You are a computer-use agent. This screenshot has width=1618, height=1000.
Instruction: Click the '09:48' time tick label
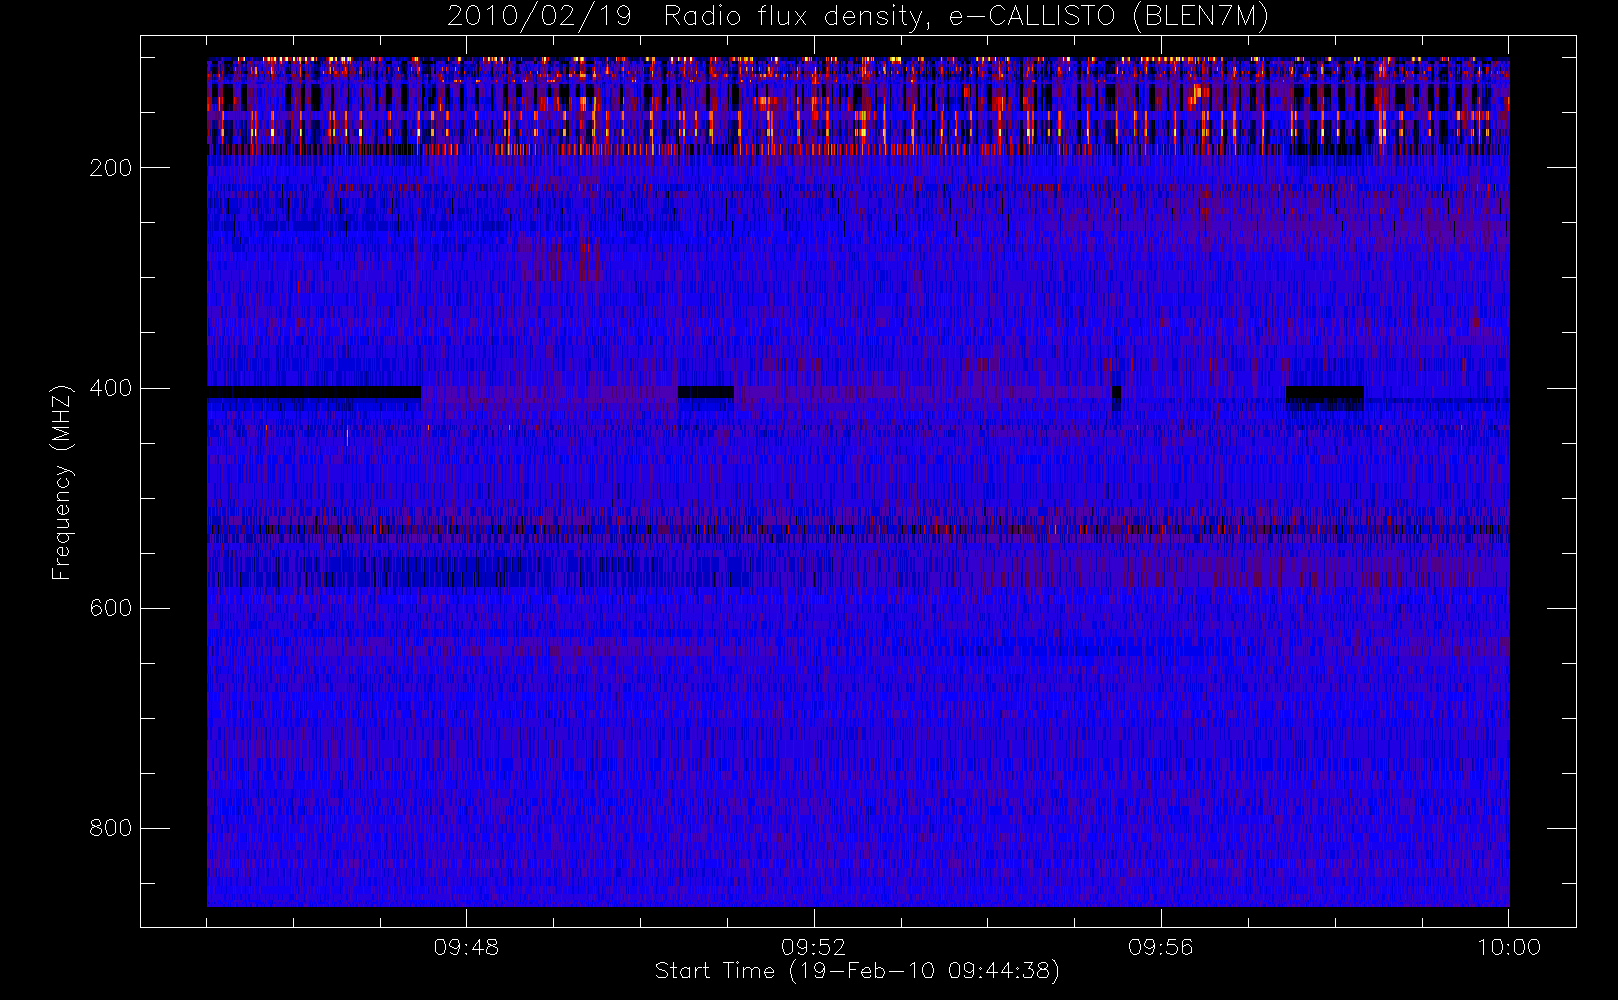pos(466,947)
